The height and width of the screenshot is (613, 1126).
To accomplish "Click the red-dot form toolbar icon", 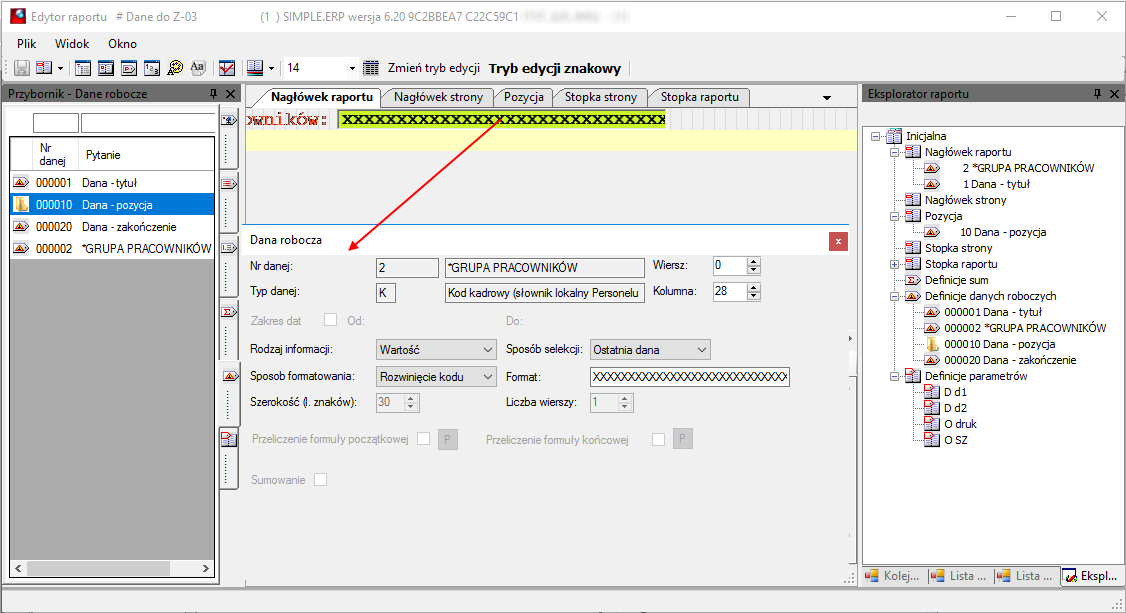I will click(106, 68).
